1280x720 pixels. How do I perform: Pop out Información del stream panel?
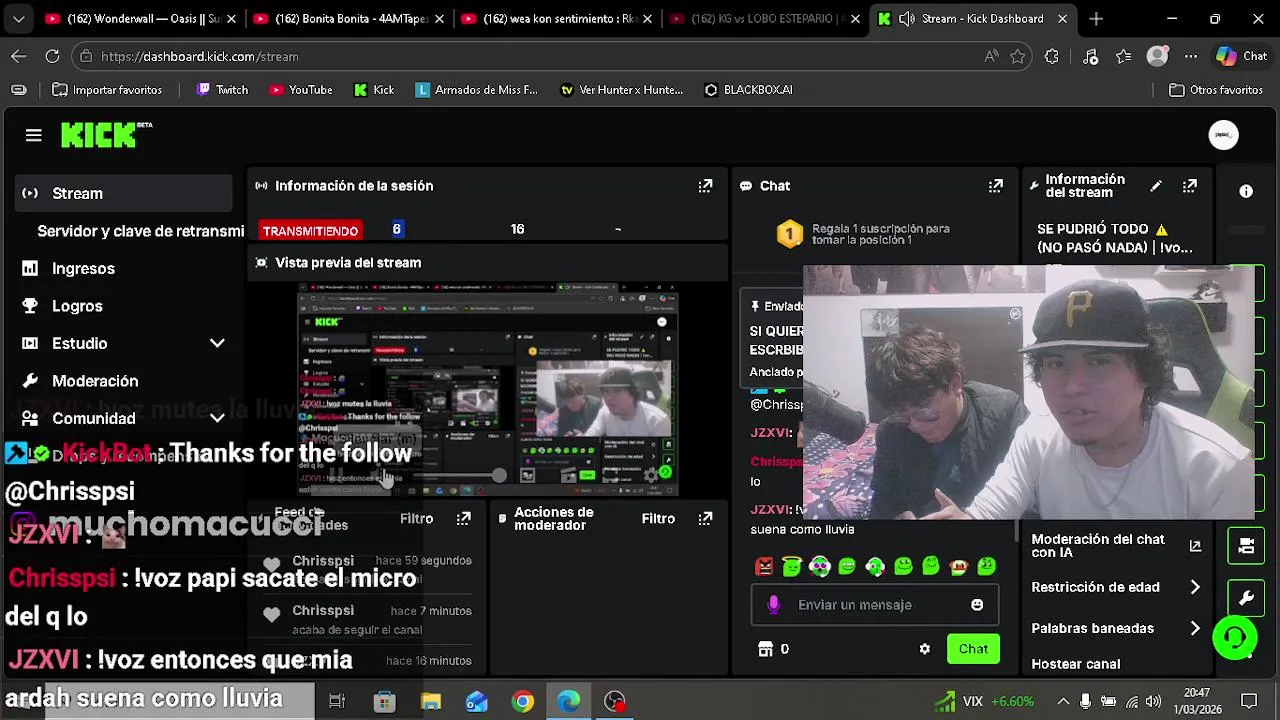(1190, 186)
